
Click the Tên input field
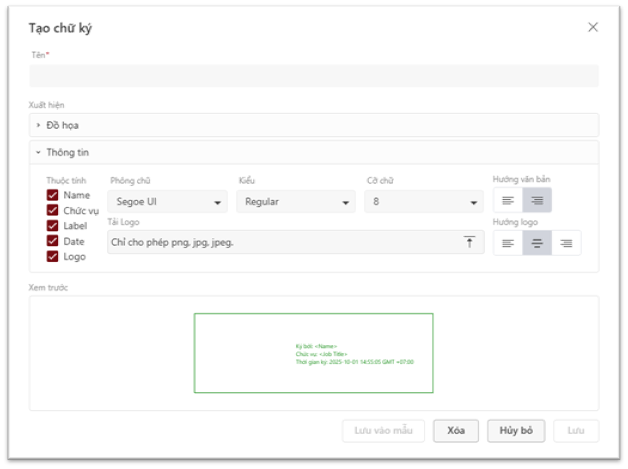click(x=314, y=76)
